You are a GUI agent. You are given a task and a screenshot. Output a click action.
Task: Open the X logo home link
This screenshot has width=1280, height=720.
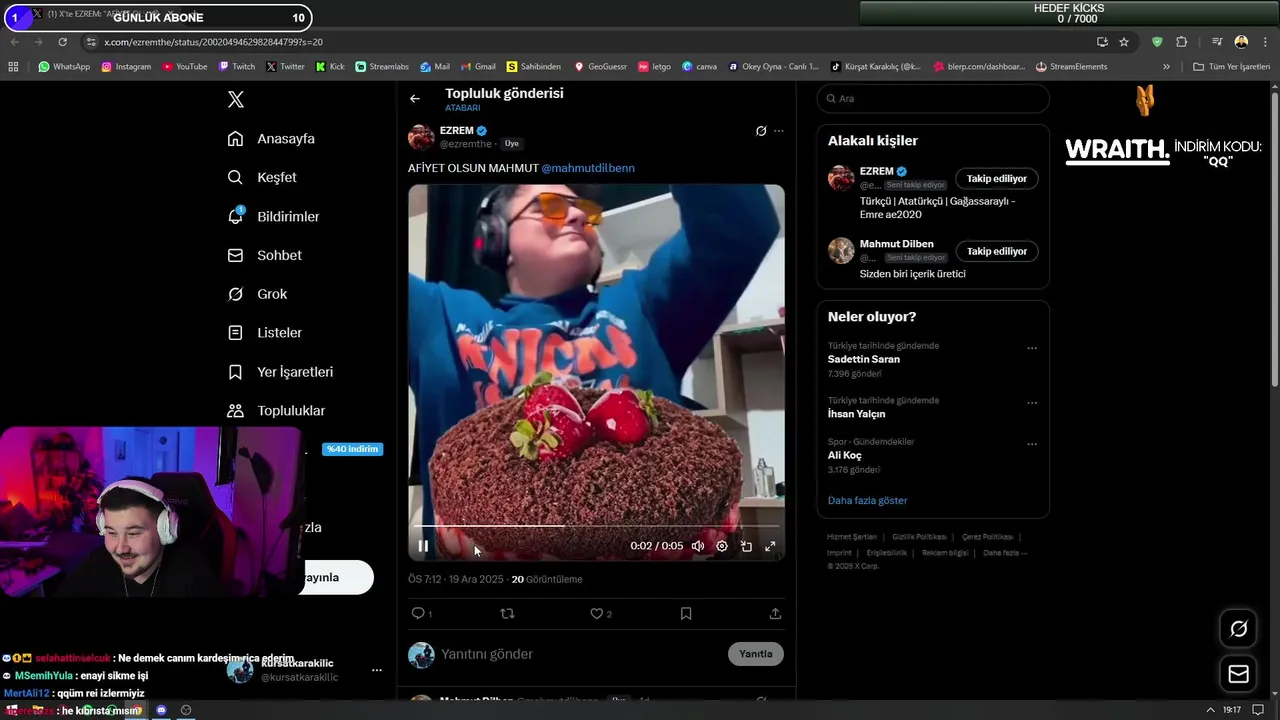tap(236, 99)
